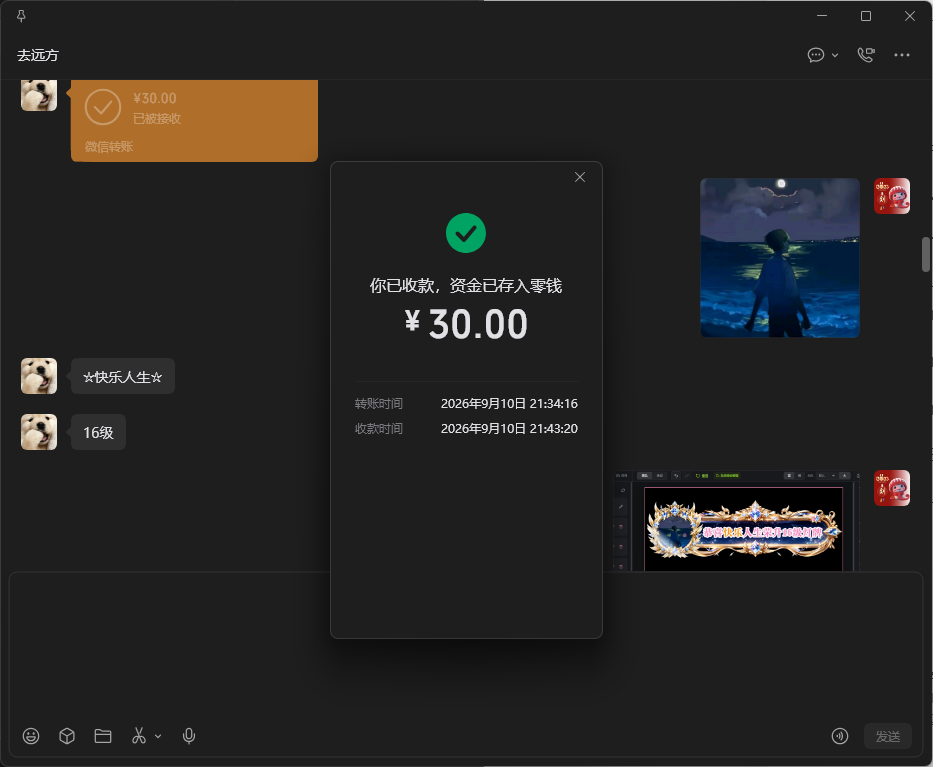Viewport: 933px width, 767px height.
Task: Click the ☆快乐人生☆ message bubble
Action: point(123,376)
